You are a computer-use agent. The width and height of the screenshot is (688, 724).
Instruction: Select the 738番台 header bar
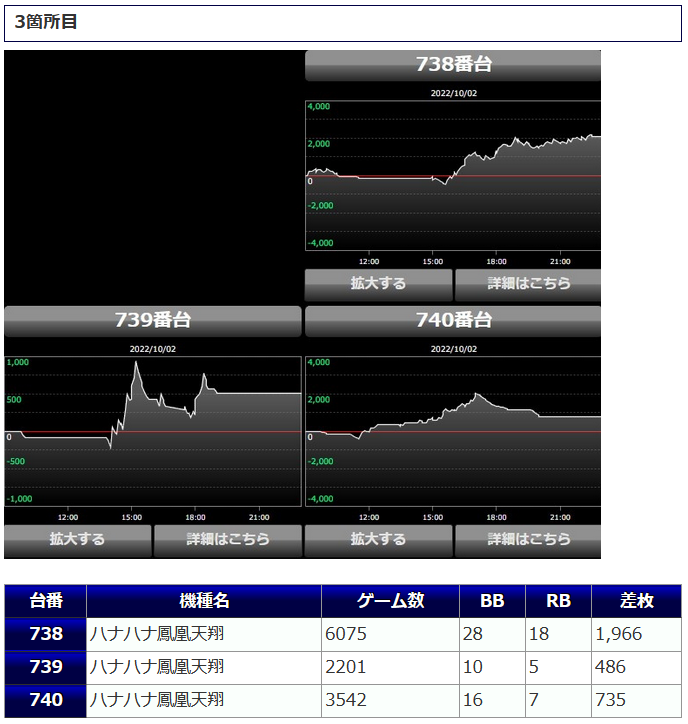(453, 66)
